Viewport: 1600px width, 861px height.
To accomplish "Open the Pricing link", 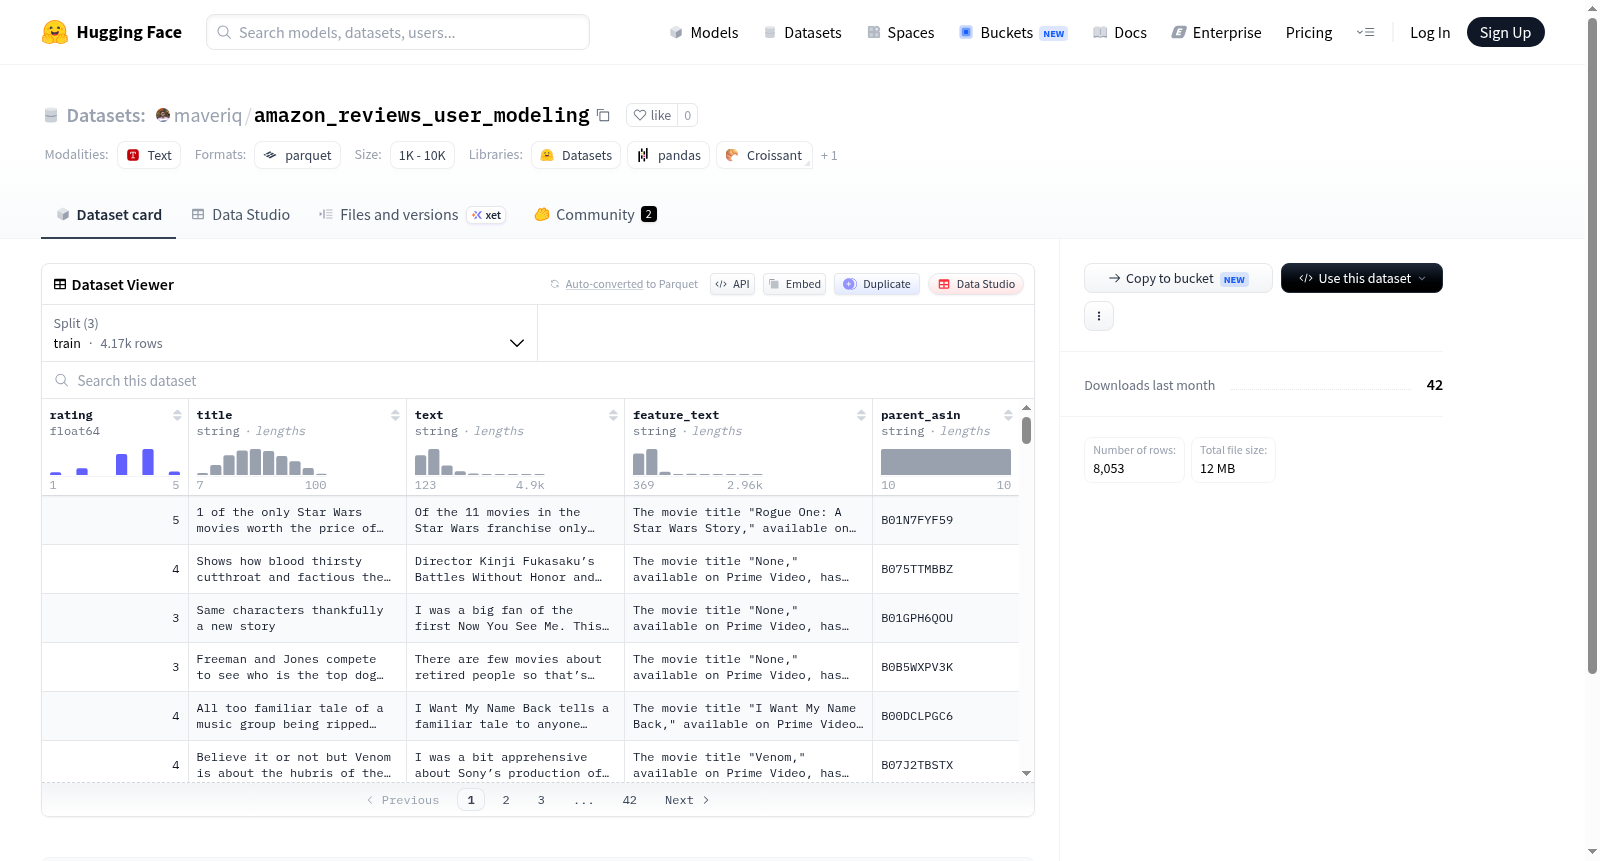I will [x=1309, y=32].
